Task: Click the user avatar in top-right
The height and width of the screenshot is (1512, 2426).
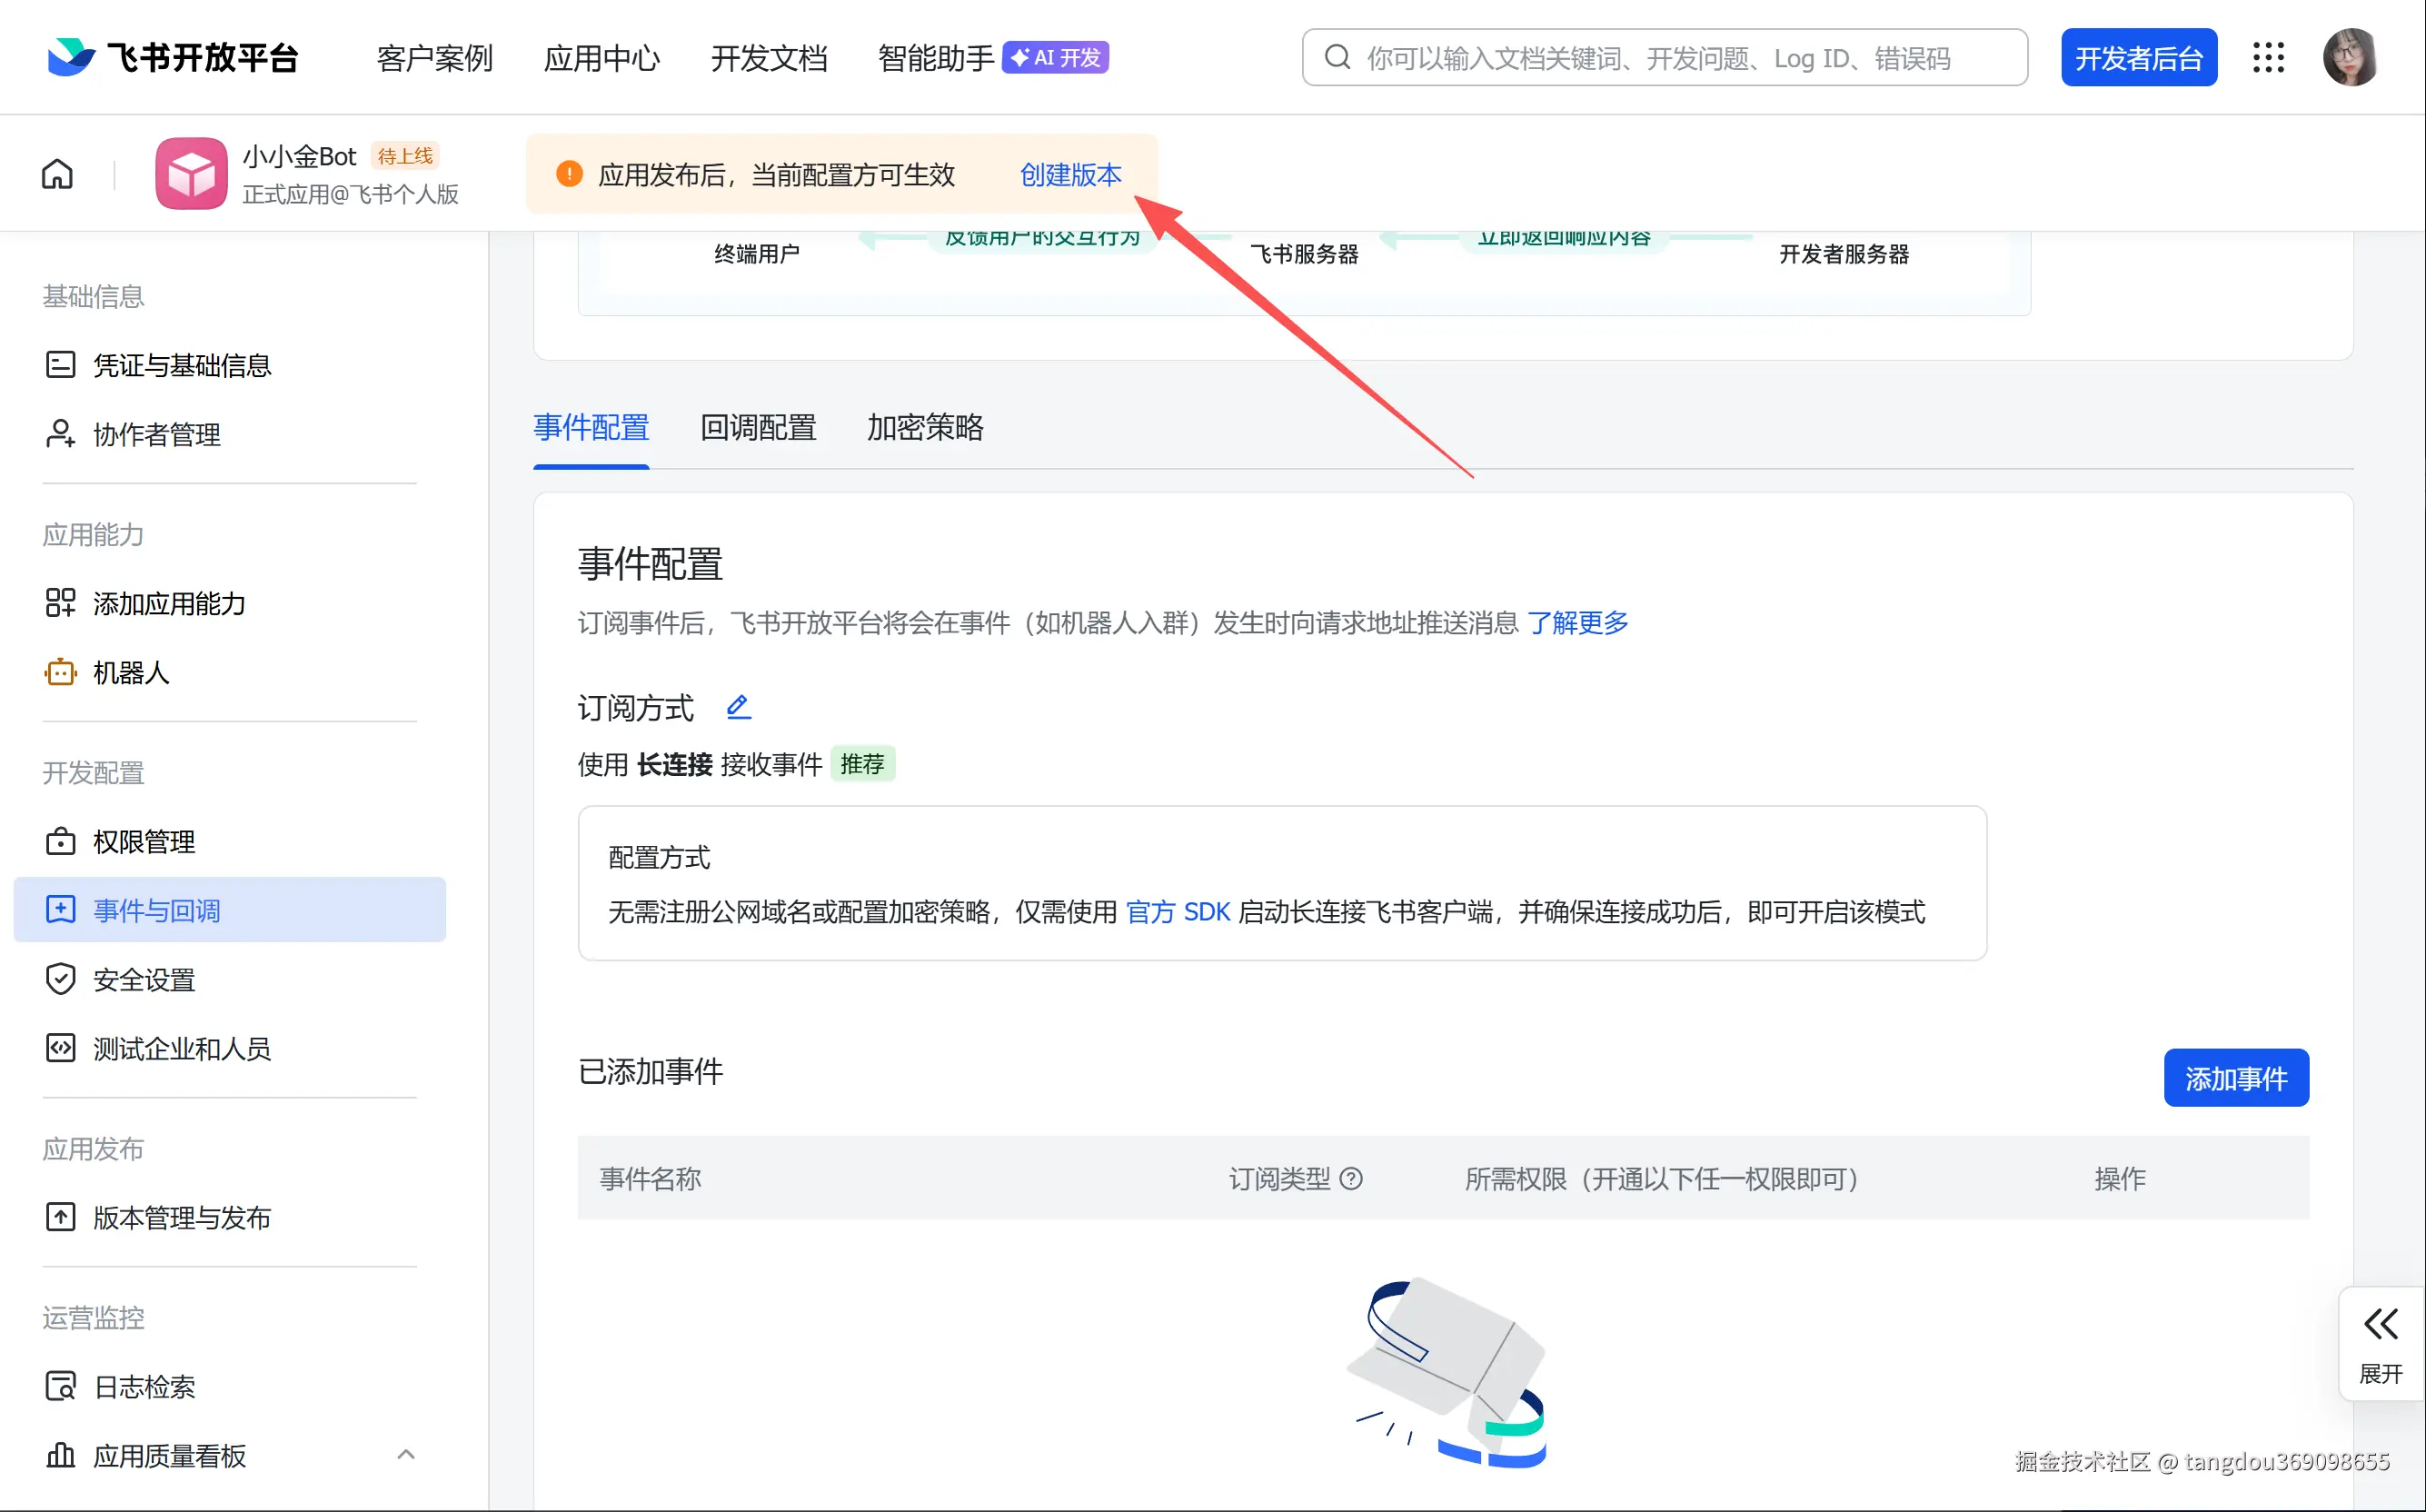Action: point(2349,58)
